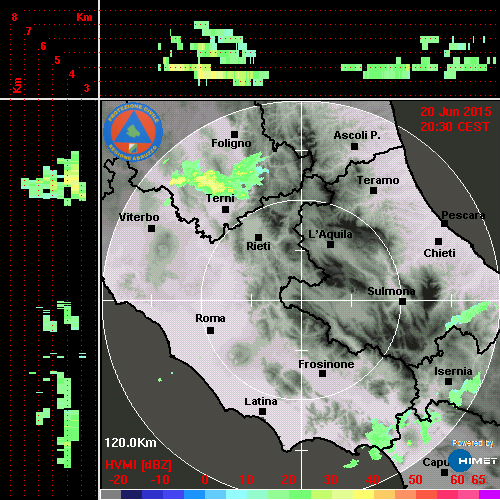Click the Protezione Civile Abruzzo logo
This screenshot has height=500, width=500.
pyautogui.click(x=133, y=132)
